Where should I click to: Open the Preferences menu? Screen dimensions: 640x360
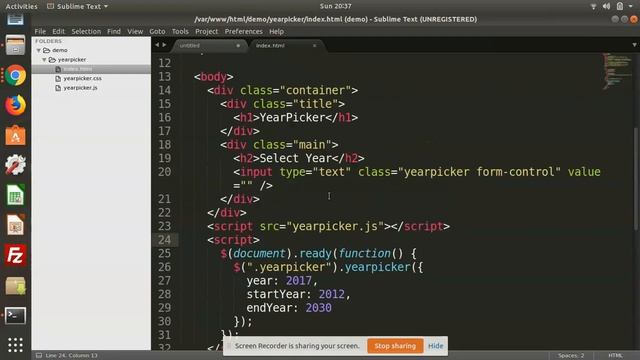(244, 31)
